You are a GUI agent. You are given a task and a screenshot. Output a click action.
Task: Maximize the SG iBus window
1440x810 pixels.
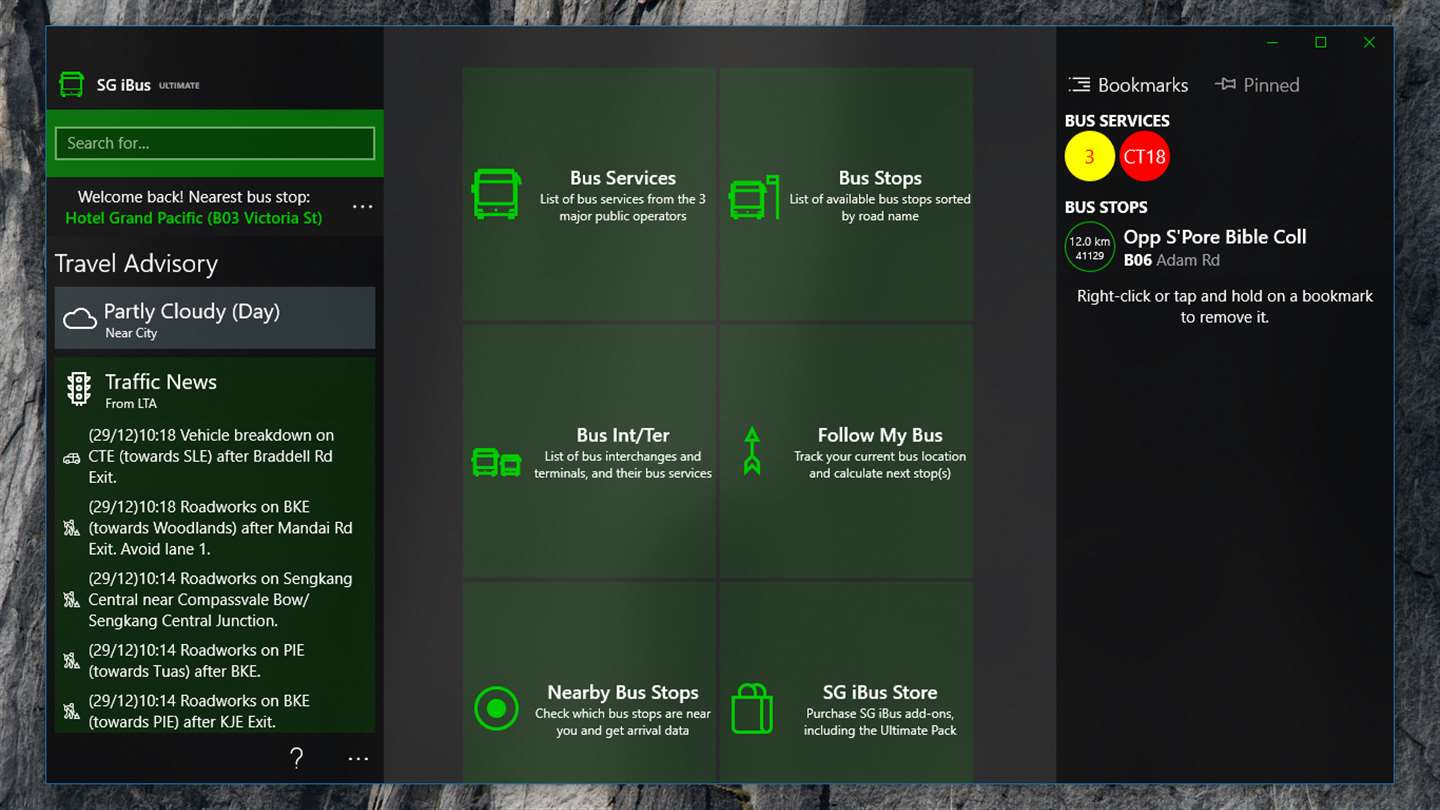pos(1321,42)
